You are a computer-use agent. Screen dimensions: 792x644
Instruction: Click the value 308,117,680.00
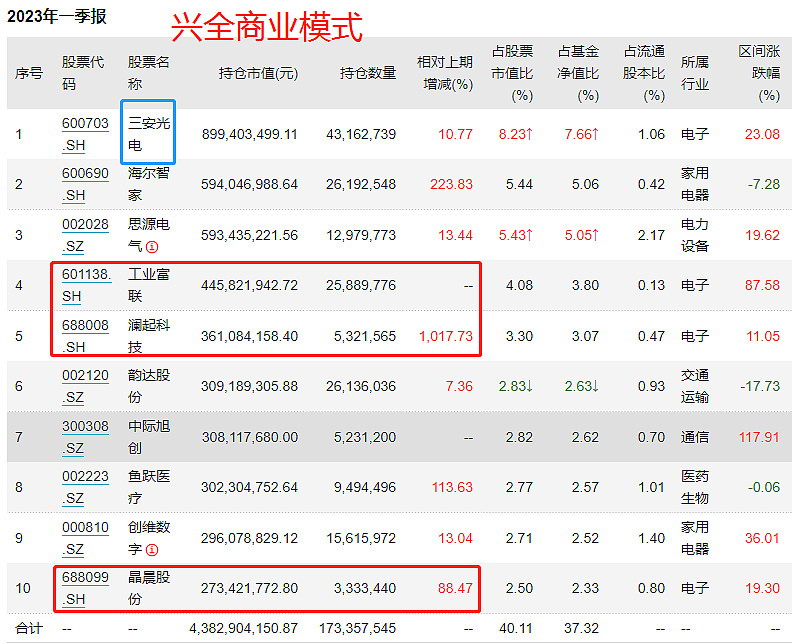(250, 437)
